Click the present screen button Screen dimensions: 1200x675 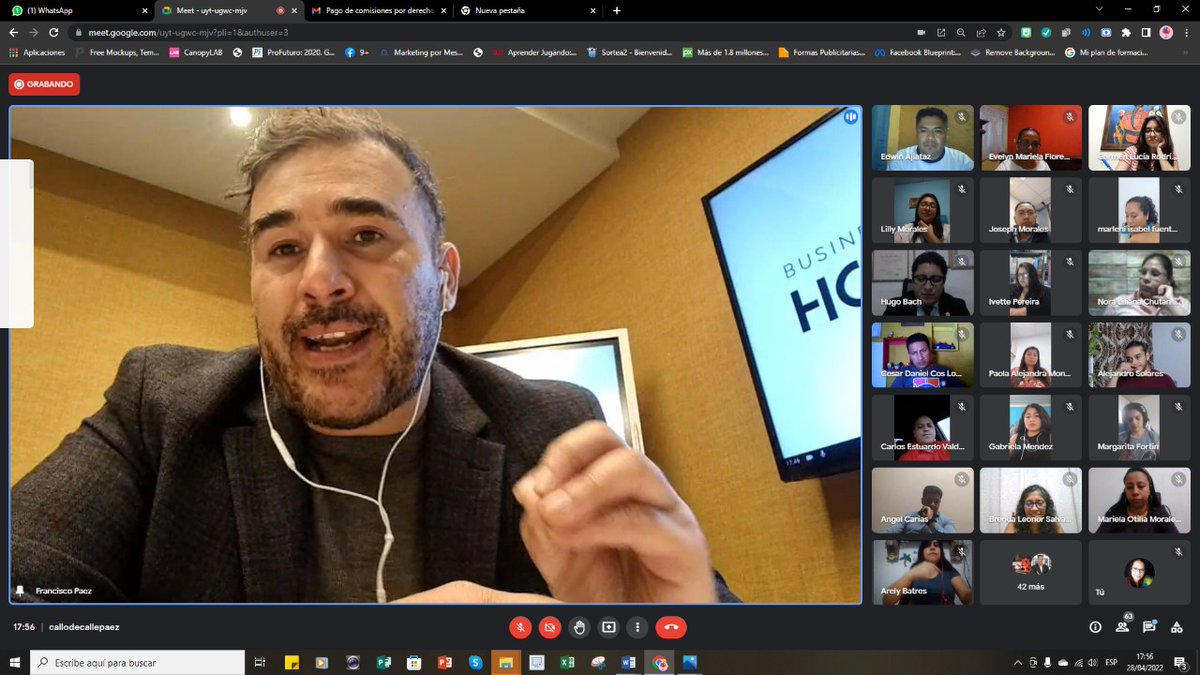point(608,627)
